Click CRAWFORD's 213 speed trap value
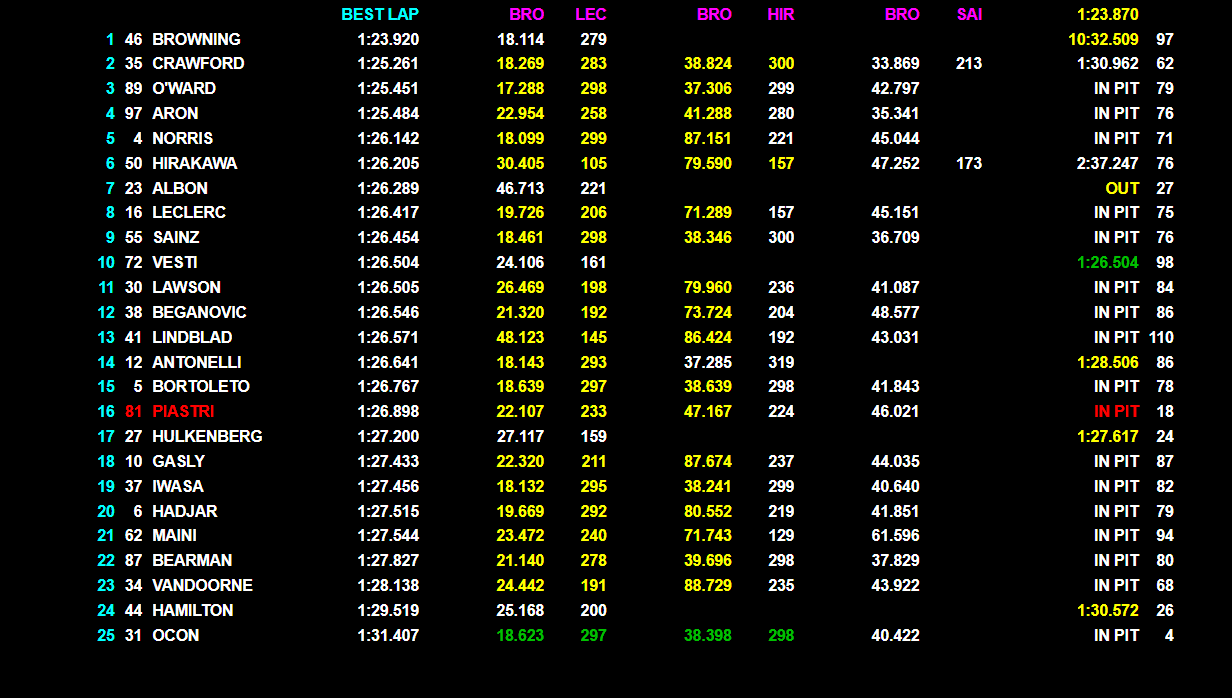Image resolution: width=1232 pixels, height=698 pixels. [968, 64]
